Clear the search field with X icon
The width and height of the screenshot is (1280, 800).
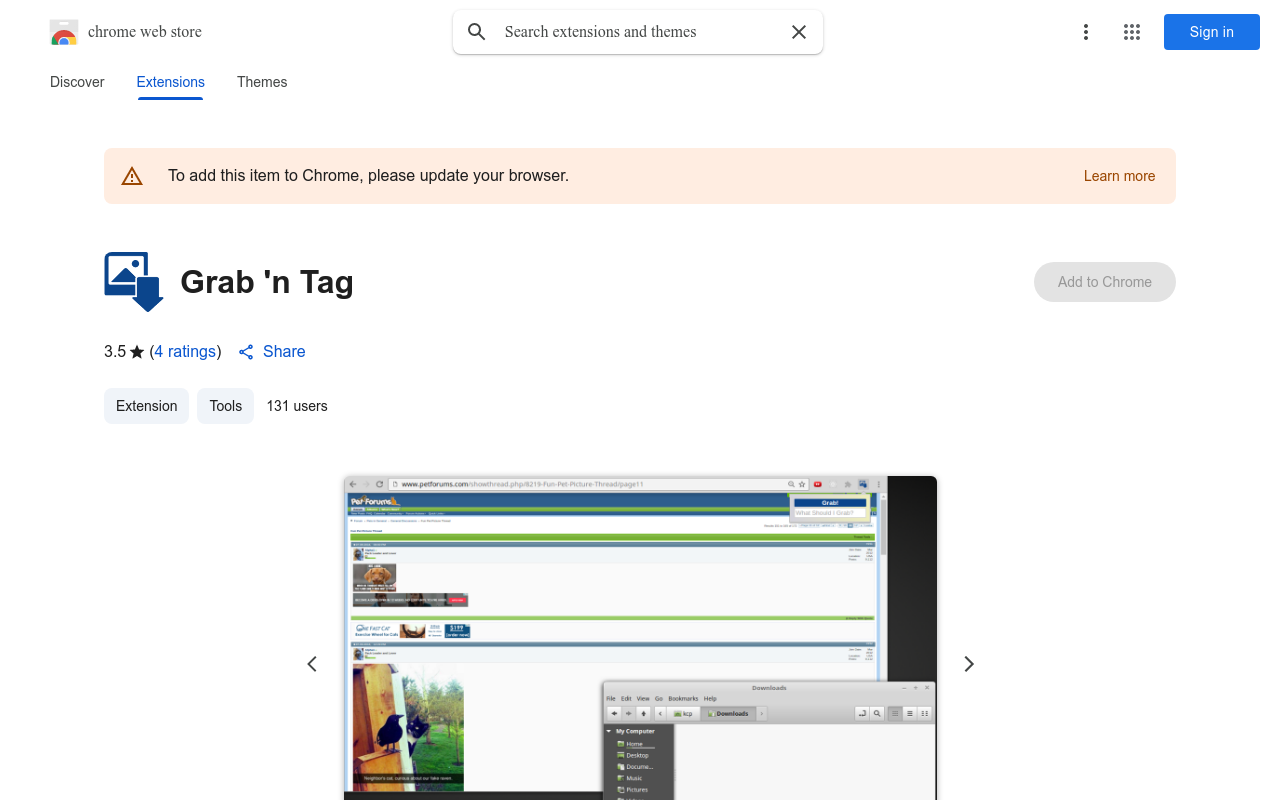click(799, 32)
